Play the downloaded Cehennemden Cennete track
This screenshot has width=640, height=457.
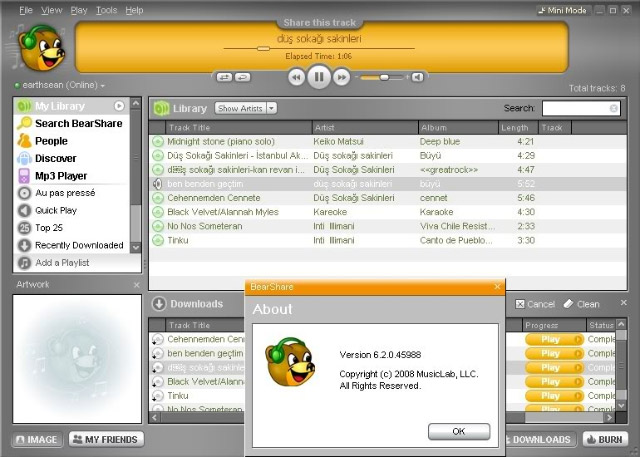coord(554,339)
